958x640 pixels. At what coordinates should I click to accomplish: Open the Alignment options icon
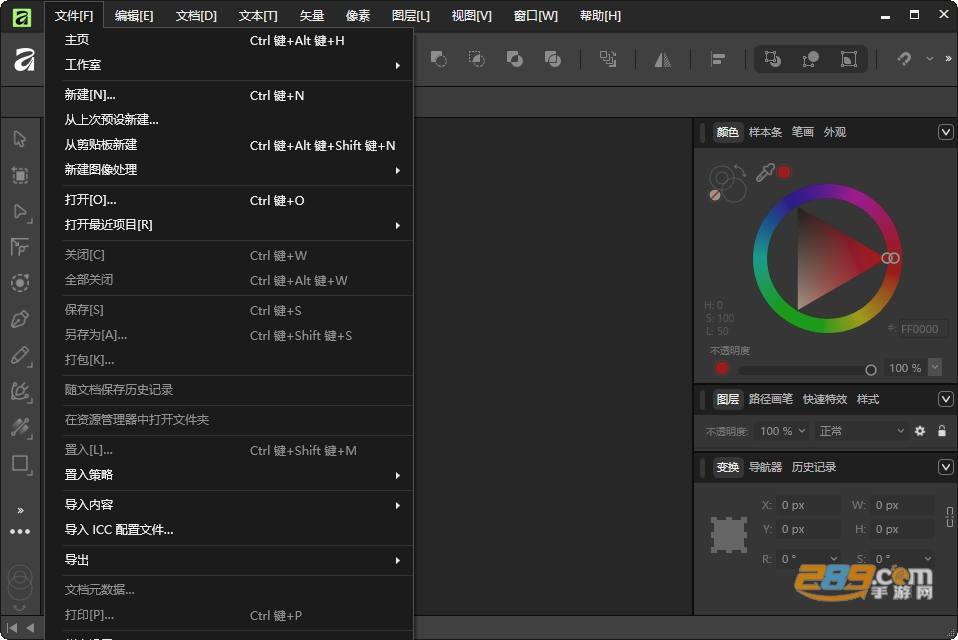point(718,59)
